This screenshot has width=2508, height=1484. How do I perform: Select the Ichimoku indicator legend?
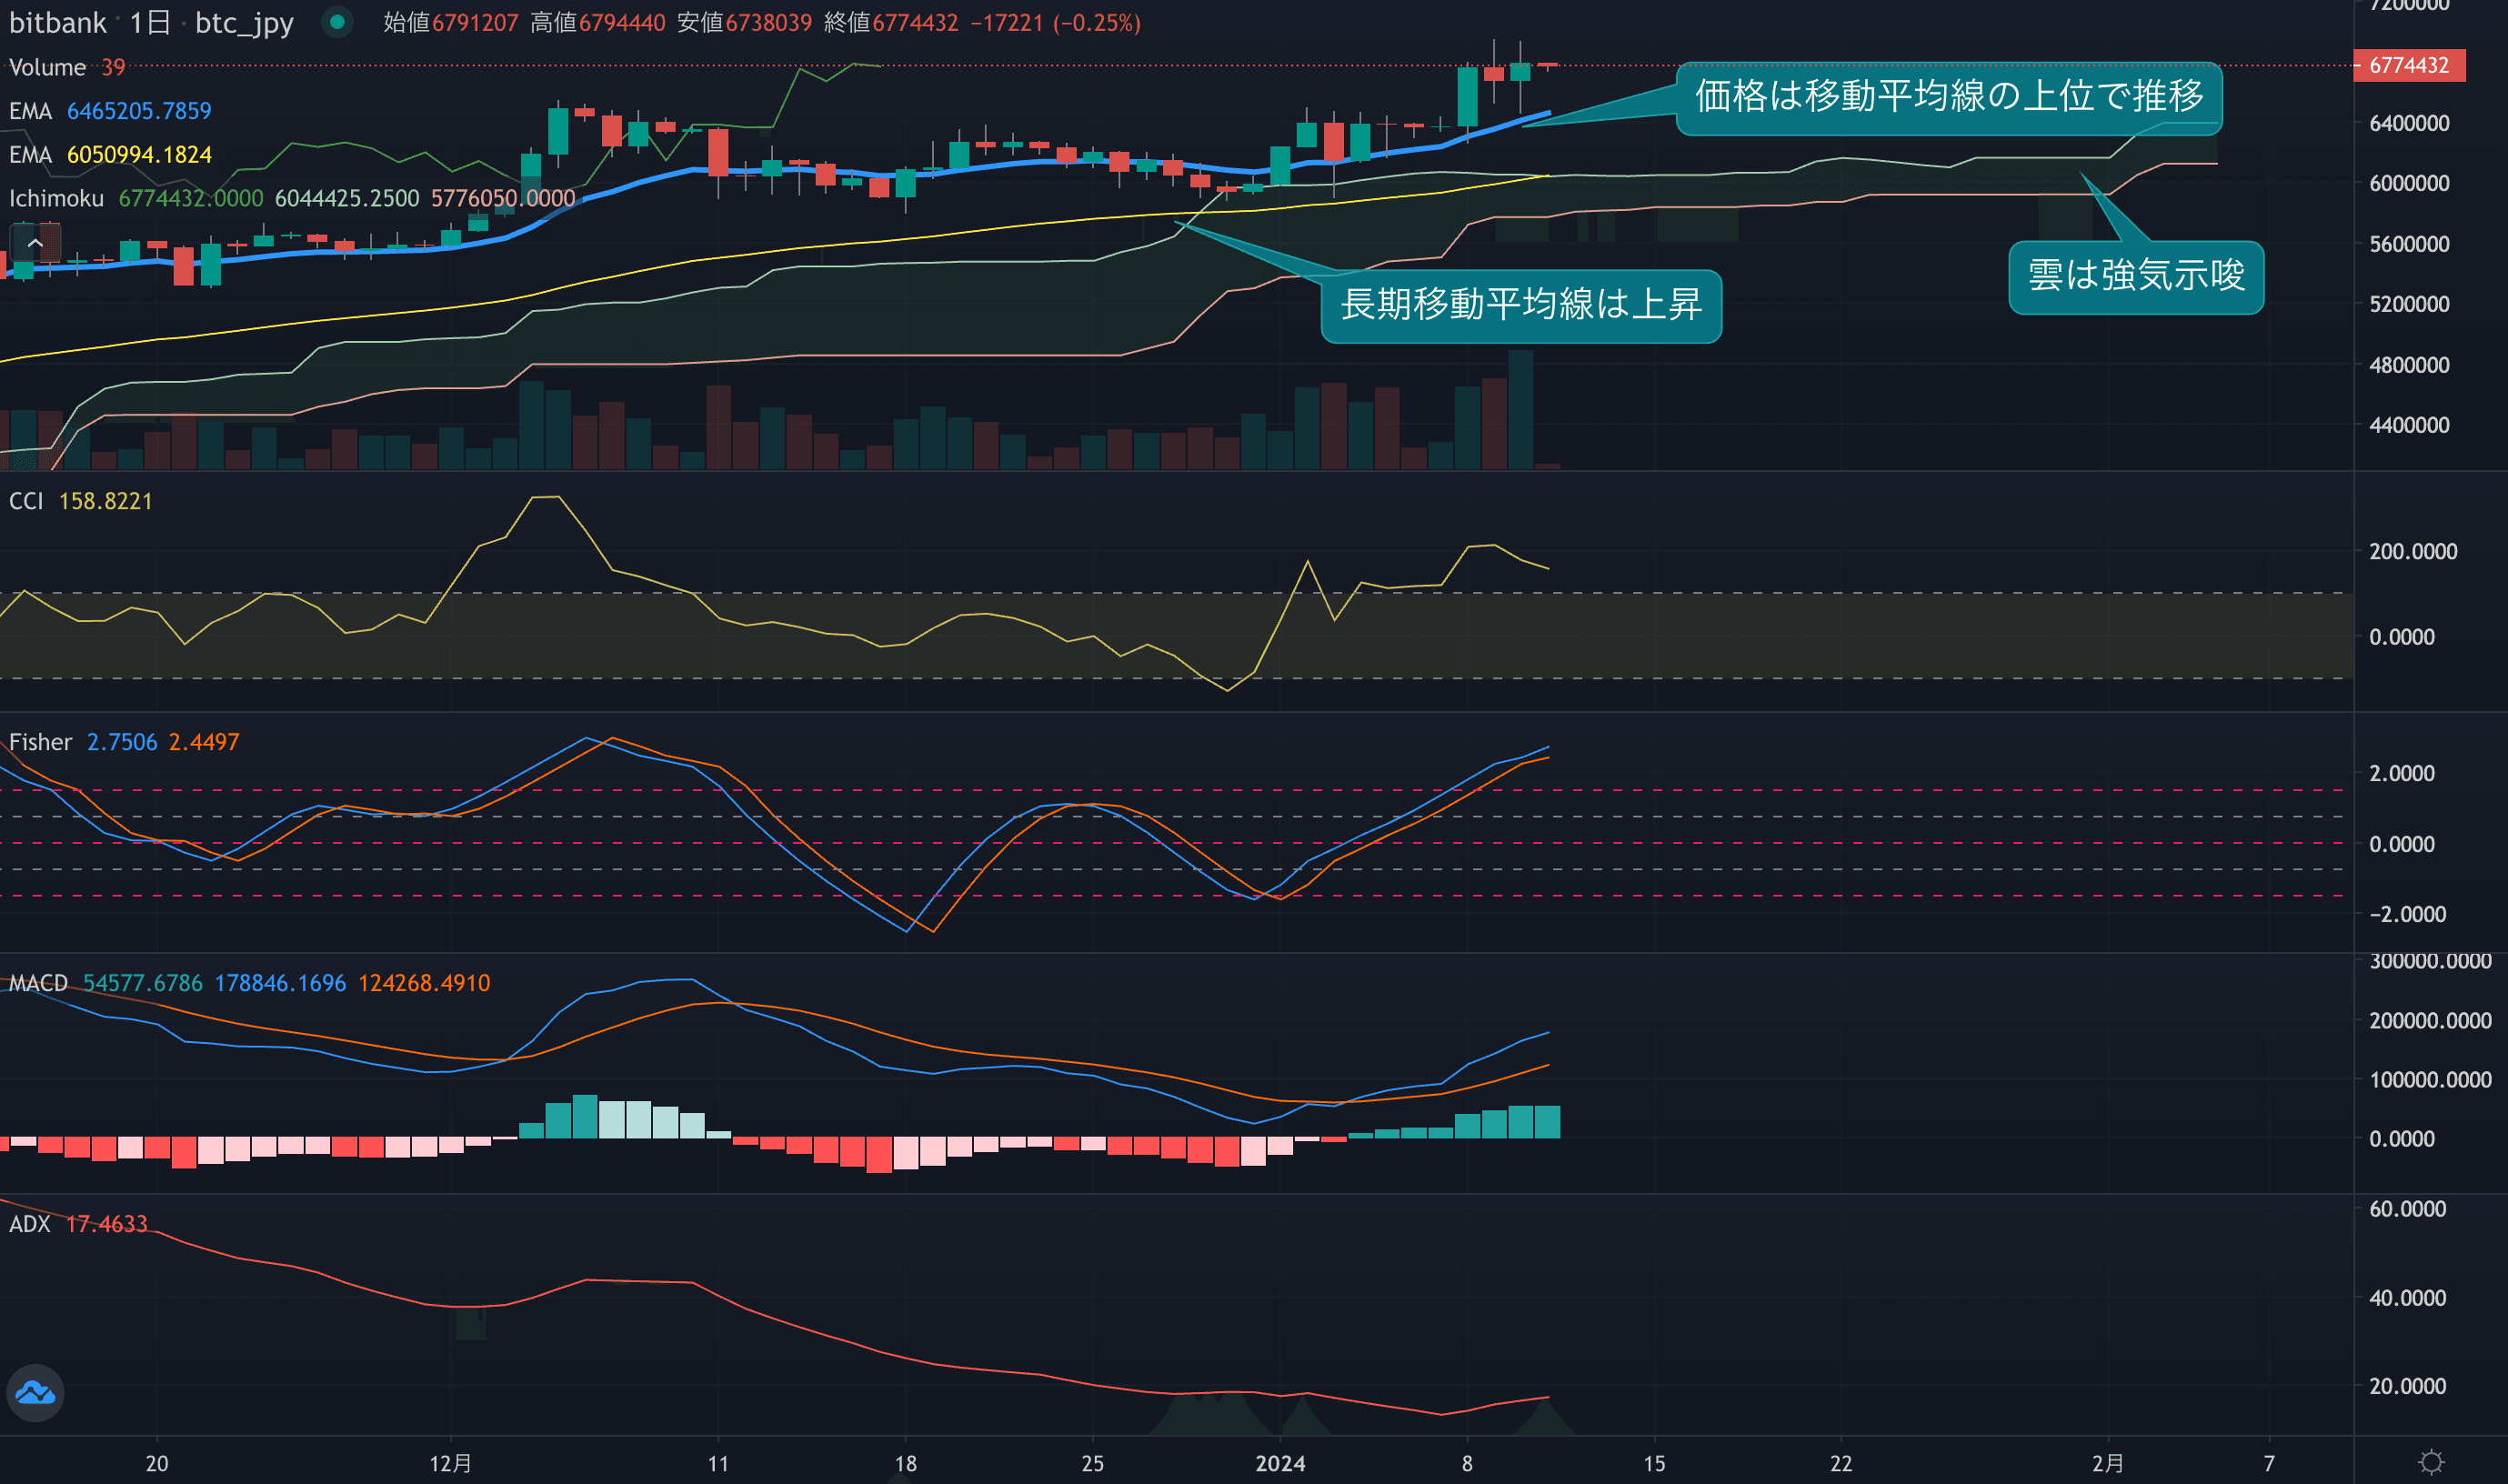(x=56, y=199)
